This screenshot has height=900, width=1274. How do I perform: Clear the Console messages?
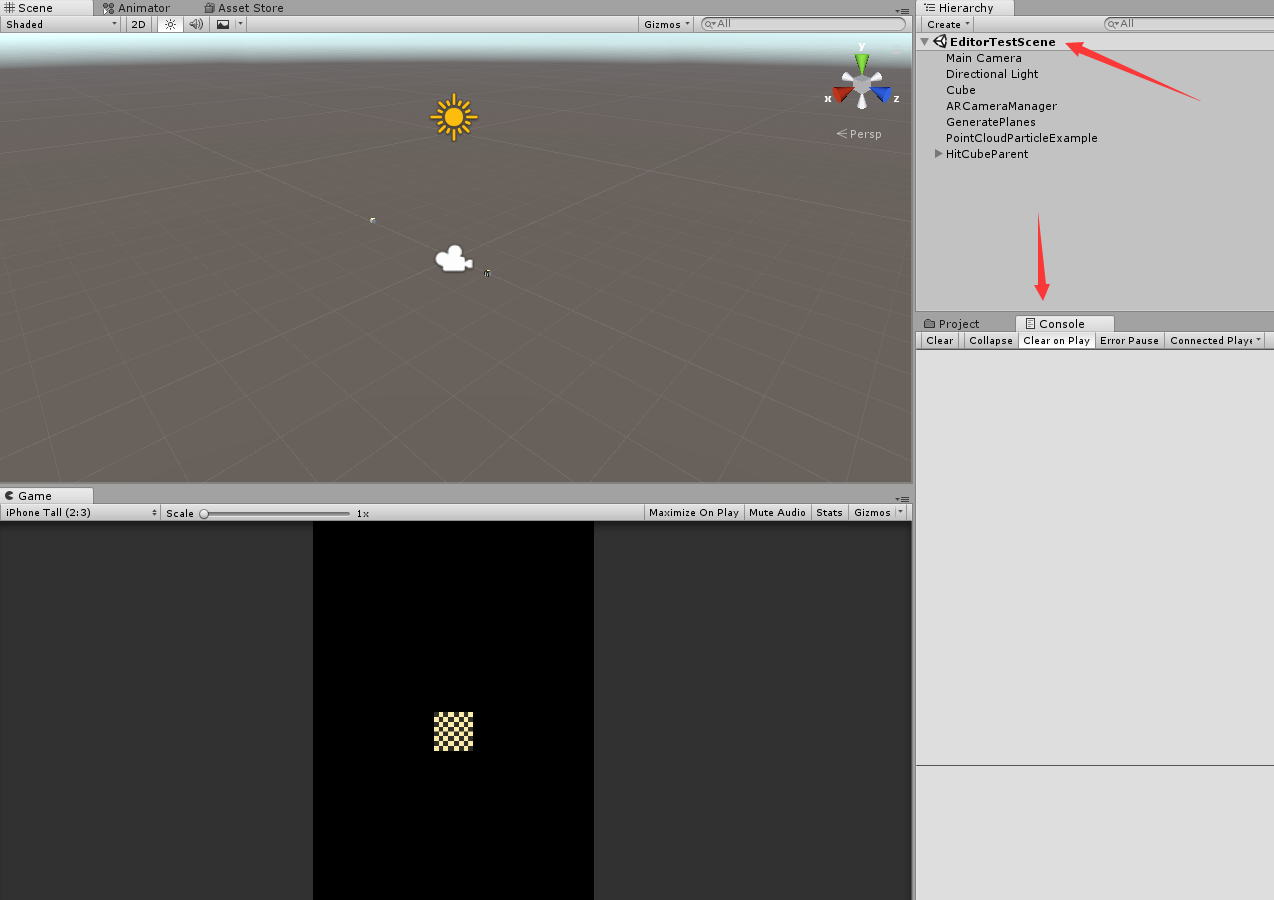938,340
